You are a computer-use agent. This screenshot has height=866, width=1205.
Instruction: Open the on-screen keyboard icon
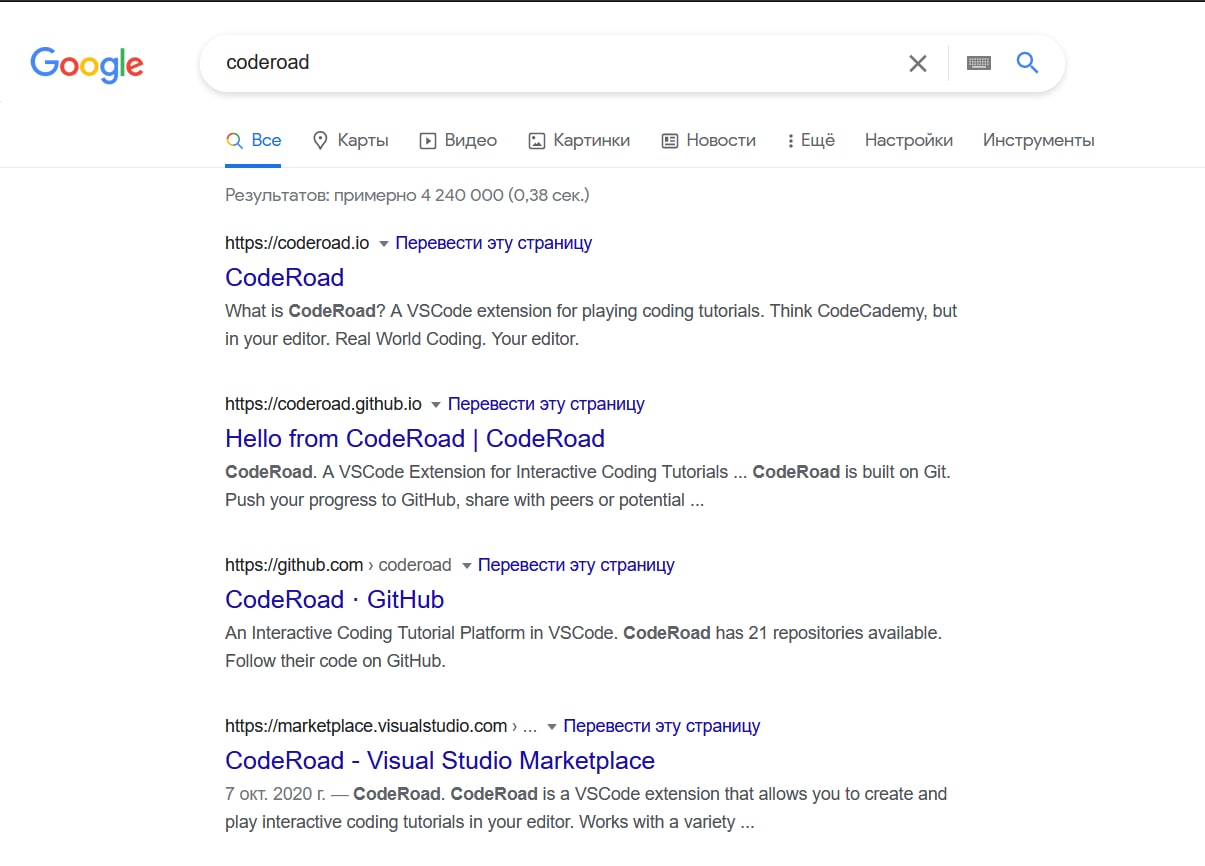979,63
